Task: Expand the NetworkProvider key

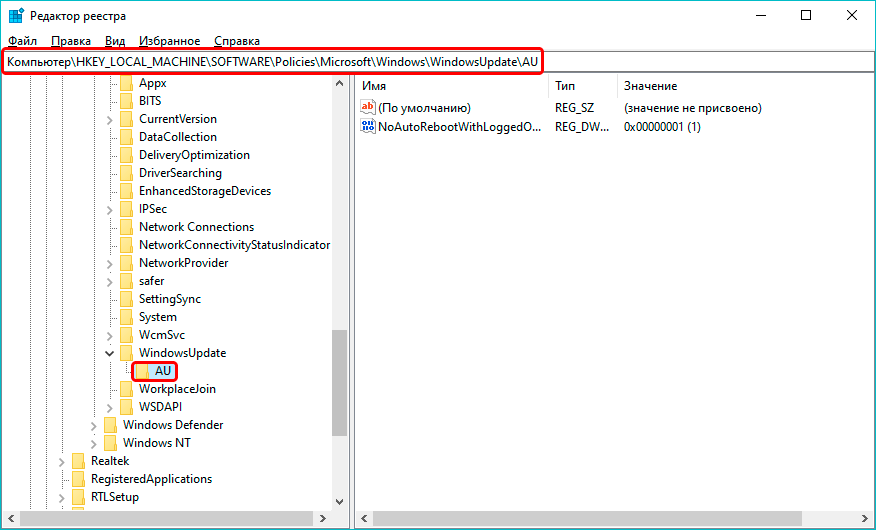Action: 110,264
